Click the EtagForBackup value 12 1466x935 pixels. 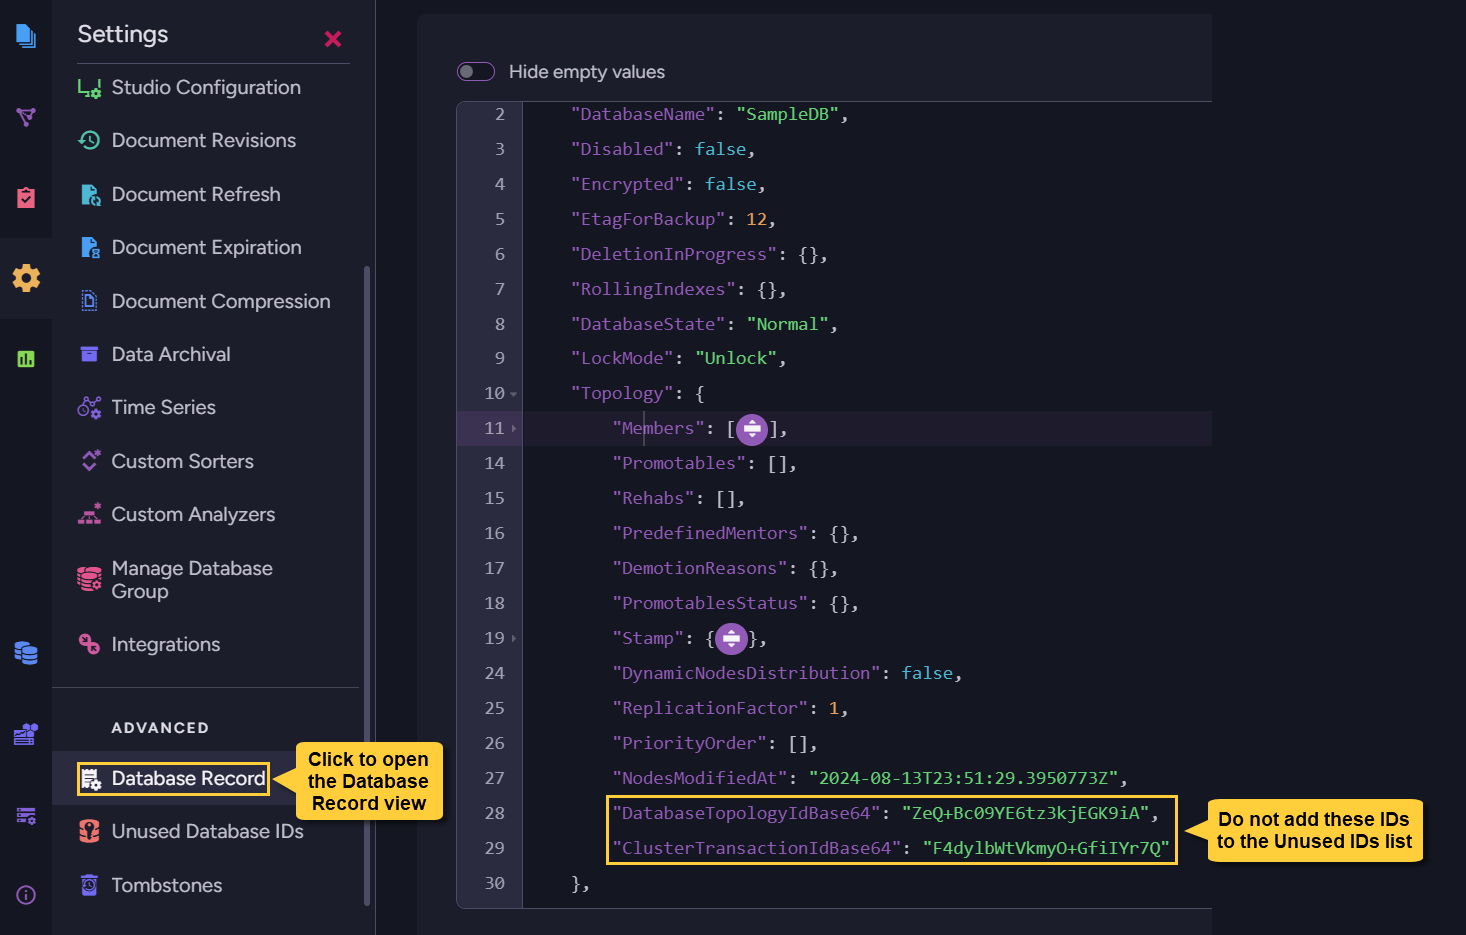click(x=756, y=219)
